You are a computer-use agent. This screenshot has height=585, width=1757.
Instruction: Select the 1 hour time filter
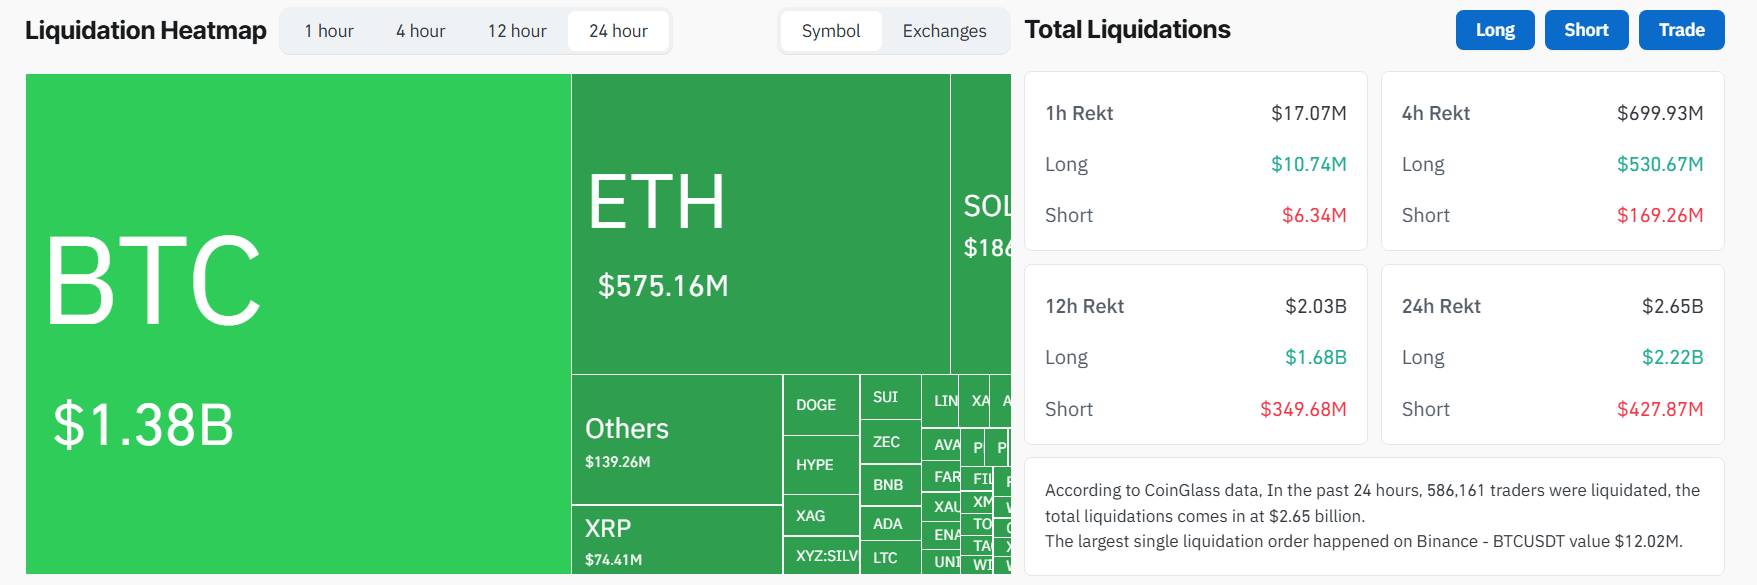click(x=329, y=30)
